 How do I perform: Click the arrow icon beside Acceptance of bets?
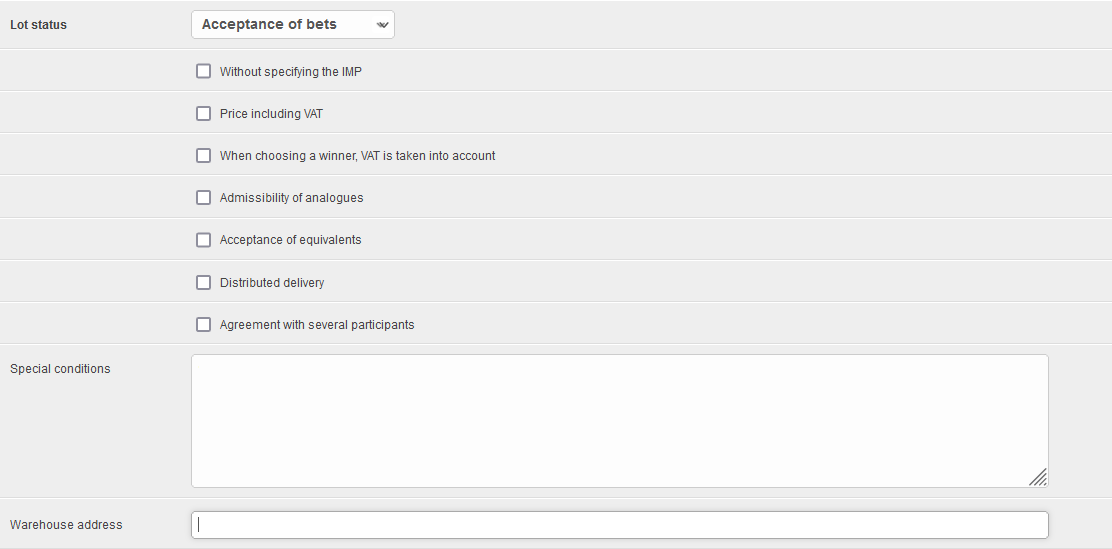pos(382,25)
